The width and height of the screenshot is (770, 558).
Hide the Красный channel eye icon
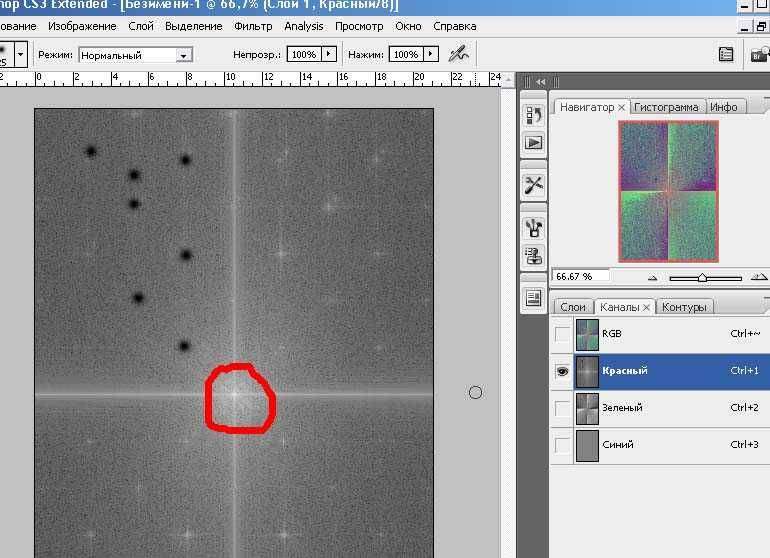click(562, 371)
